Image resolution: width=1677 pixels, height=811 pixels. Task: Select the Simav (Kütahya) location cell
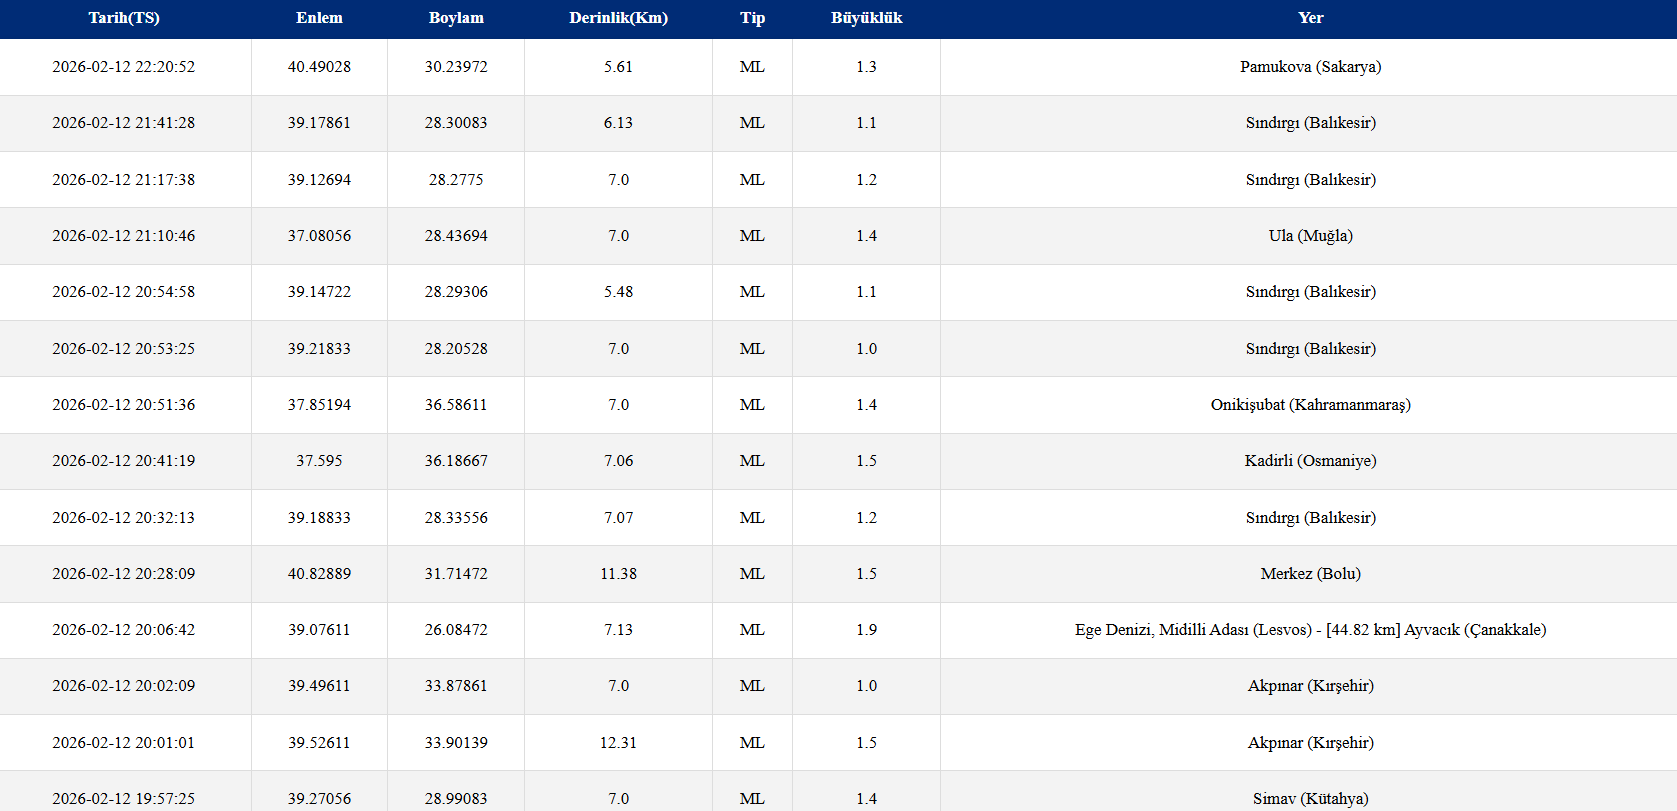click(1310, 798)
